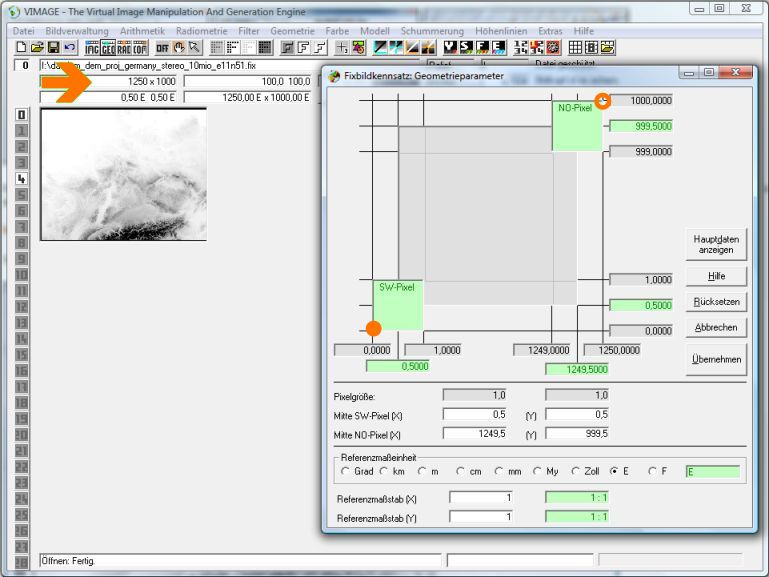Open the Bildverwaltung menu
769x577 pixels.
point(77,31)
